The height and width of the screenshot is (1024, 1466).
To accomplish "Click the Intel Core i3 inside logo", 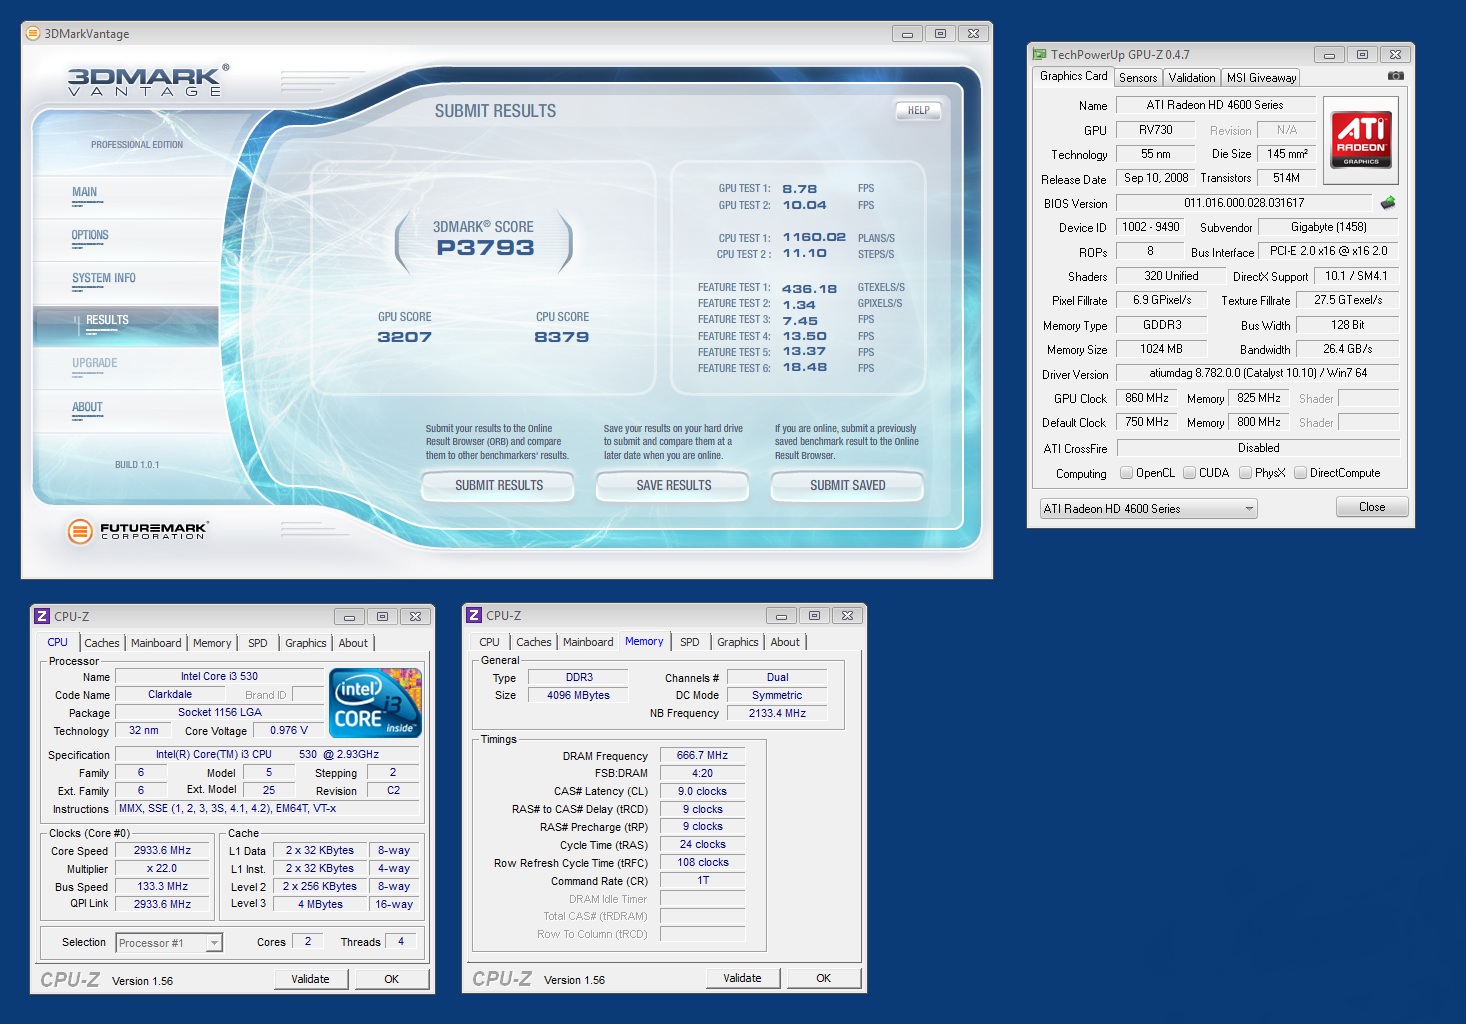I will coord(375,702).
